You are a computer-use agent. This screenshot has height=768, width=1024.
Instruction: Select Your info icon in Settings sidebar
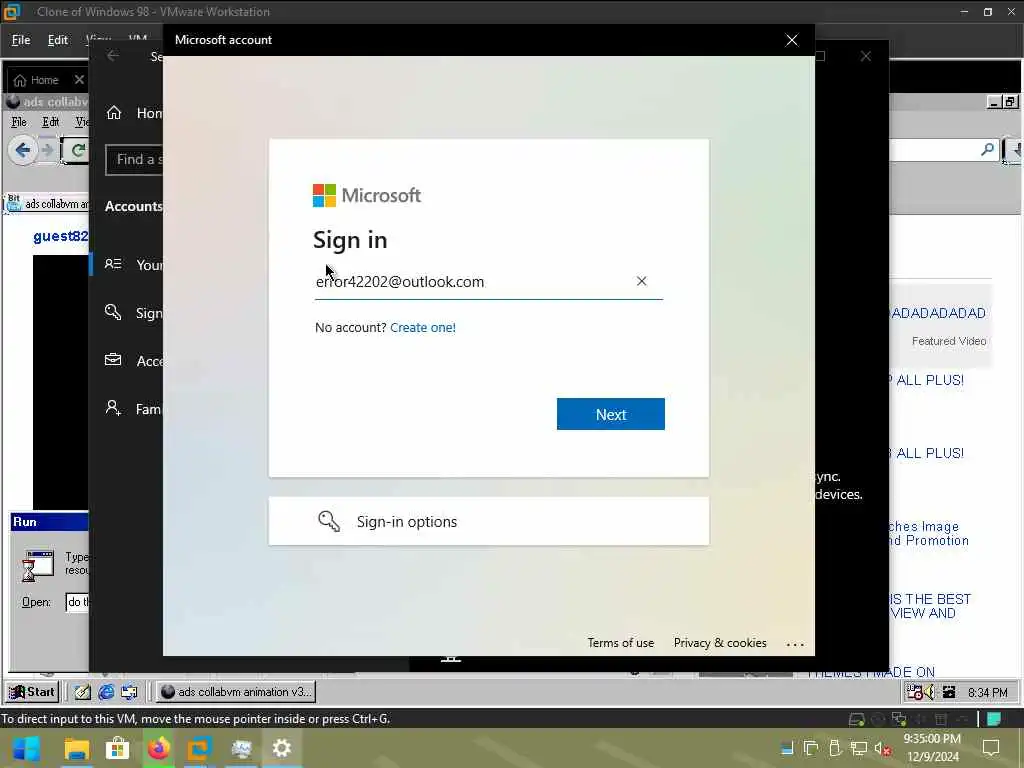click(x=113, y=264)
